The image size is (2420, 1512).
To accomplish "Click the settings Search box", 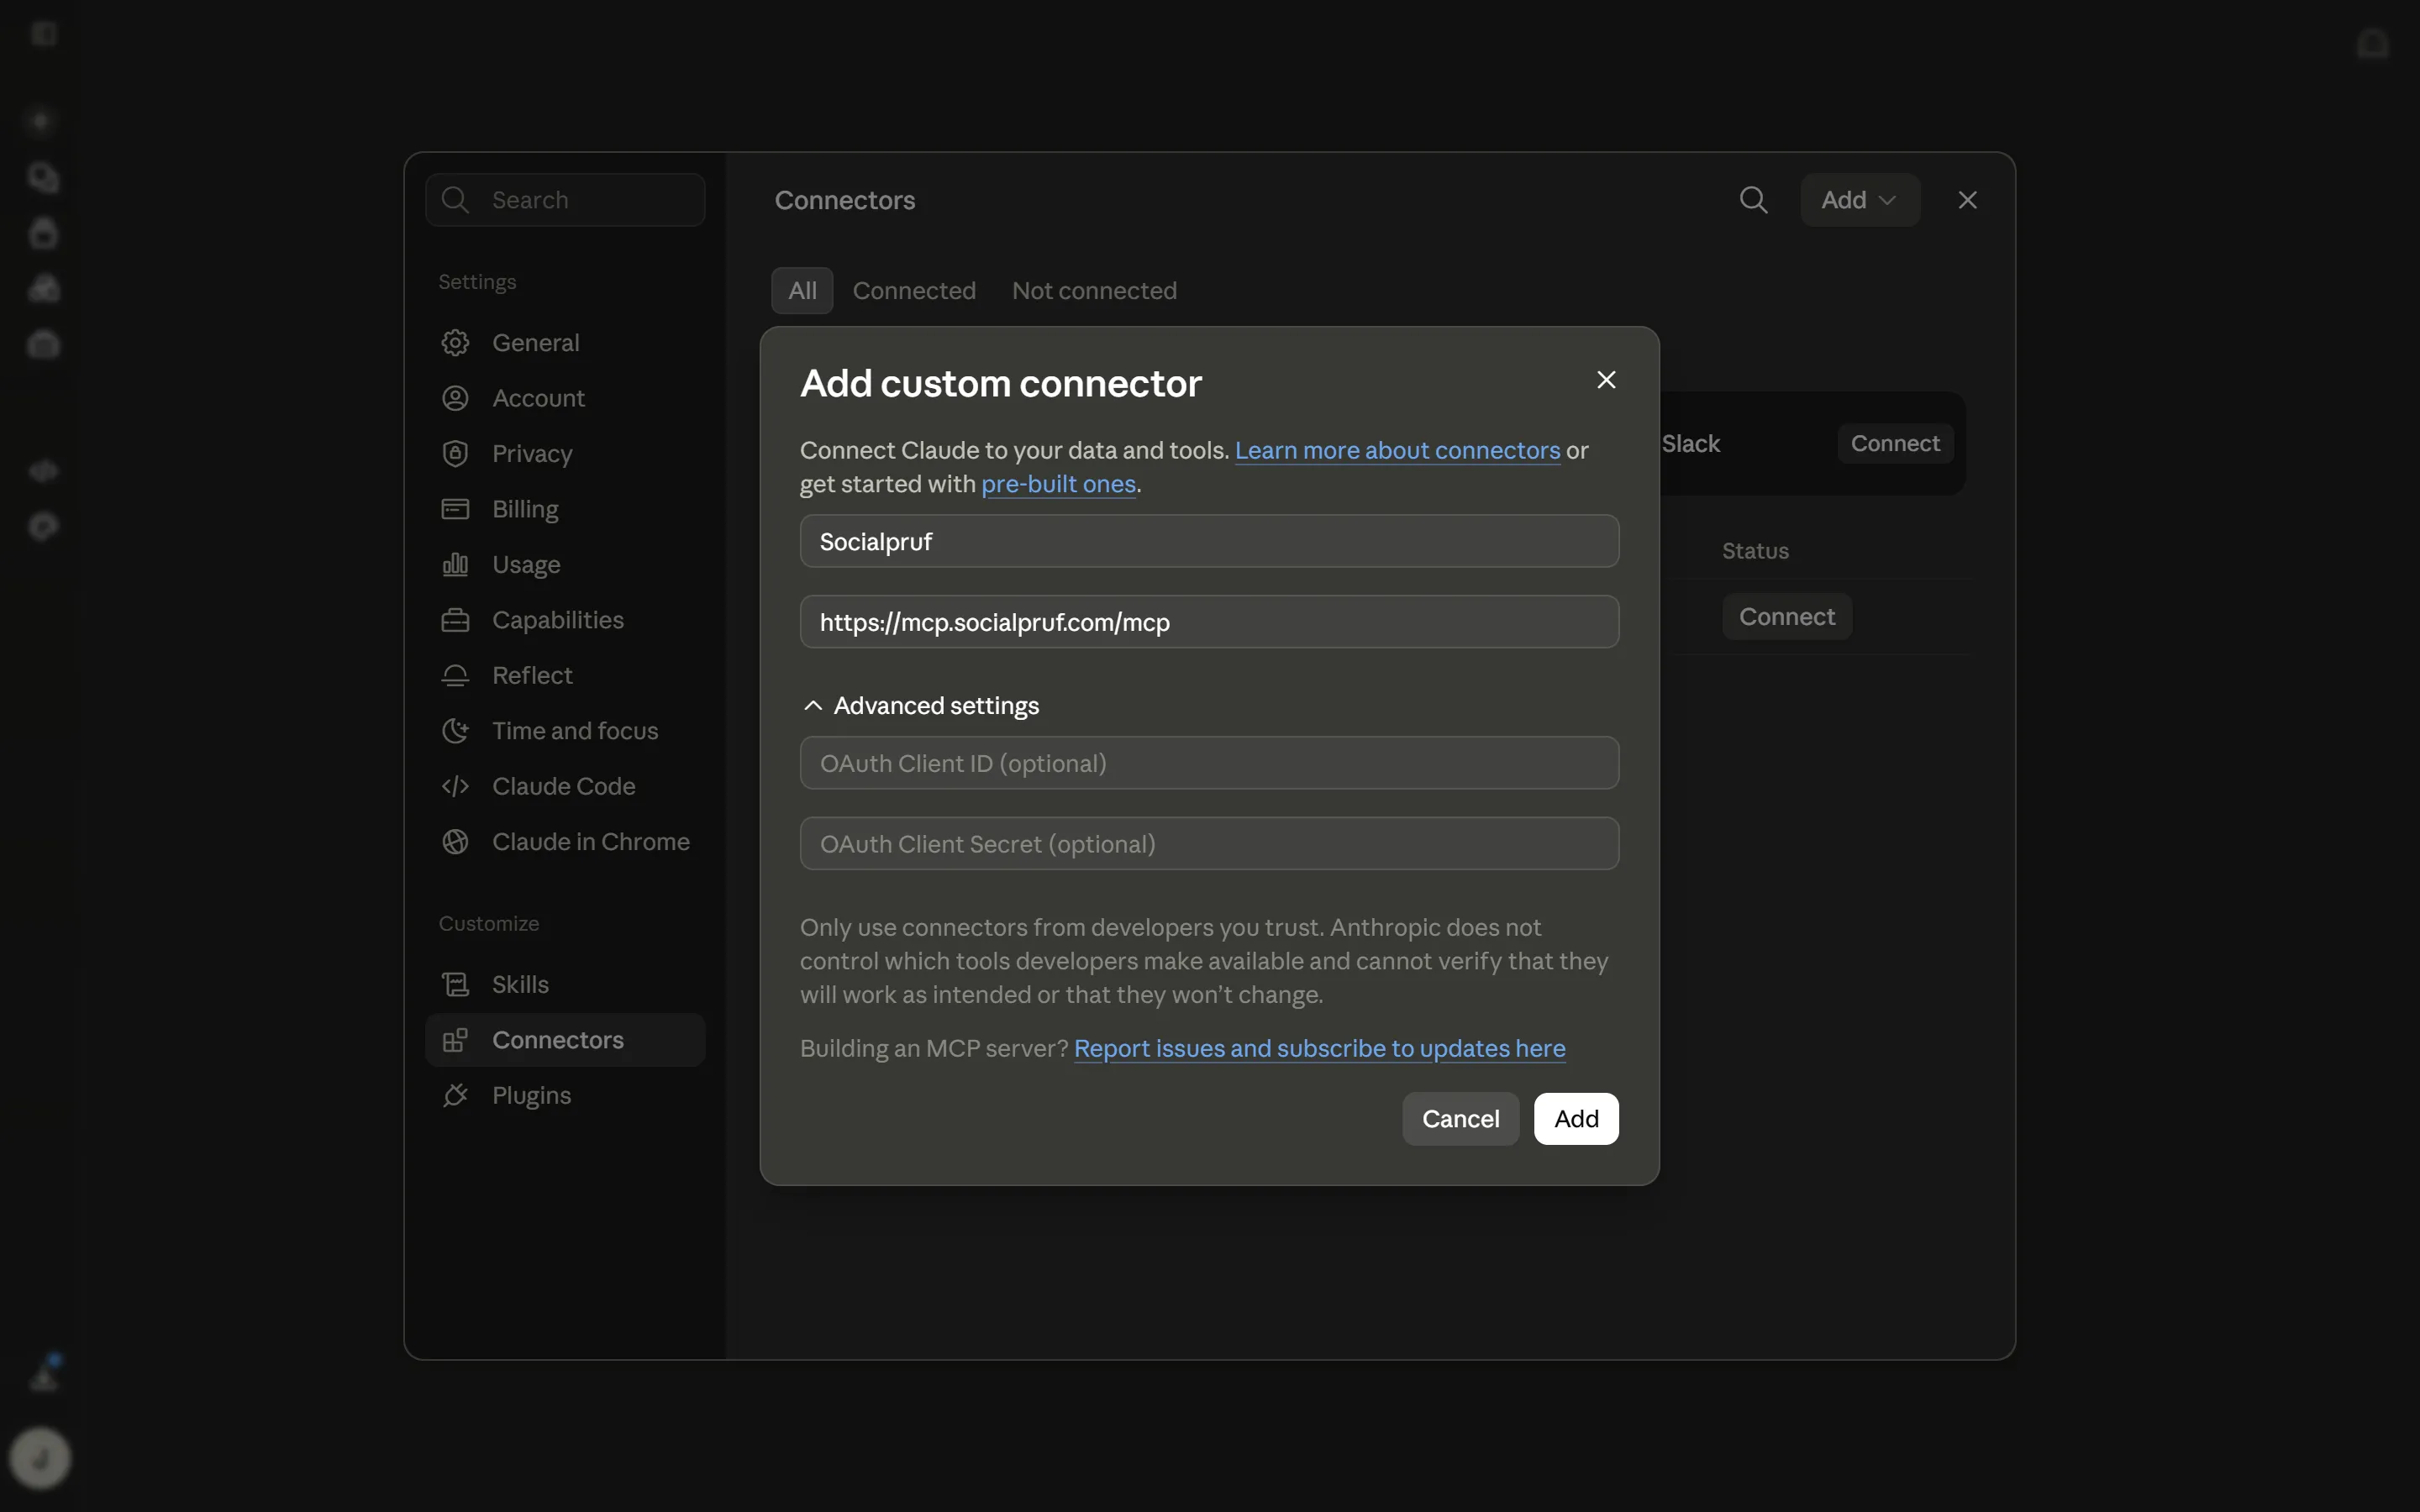I will 565,200.
